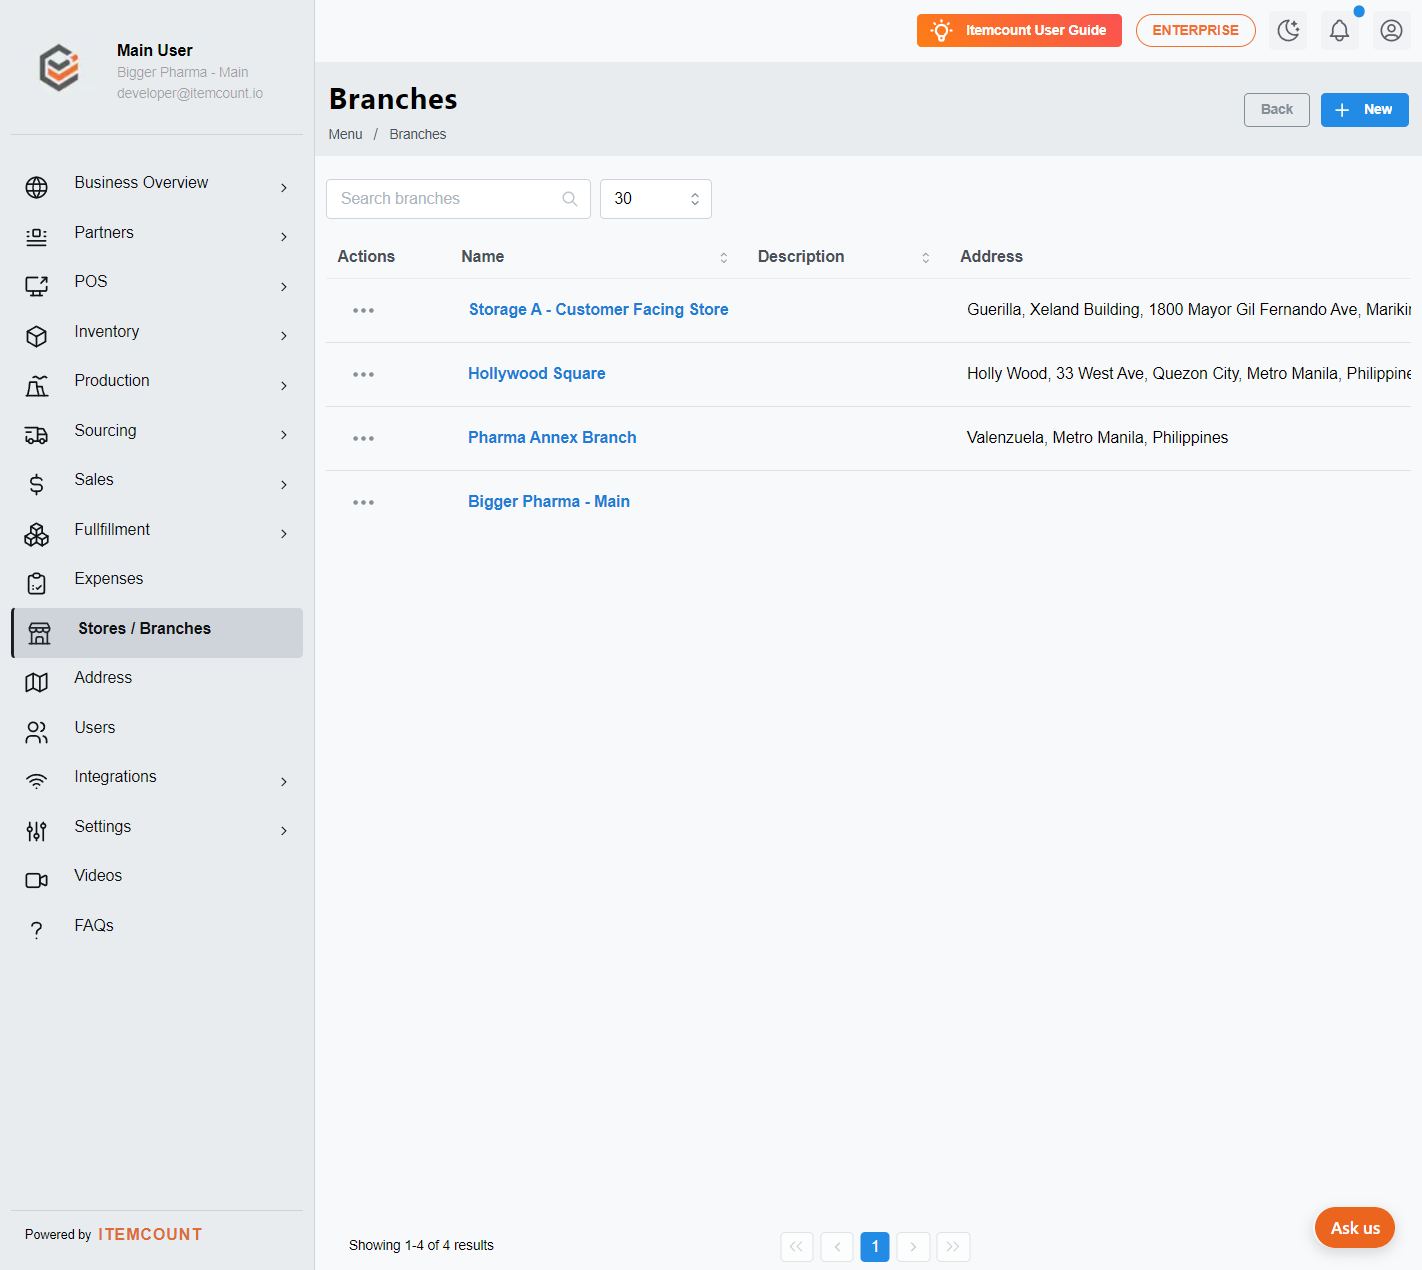The height and width of the screenshot is (1270, 1422).
Task: Expand the Fullfillment submenu chevron
Action: [284, 533]
